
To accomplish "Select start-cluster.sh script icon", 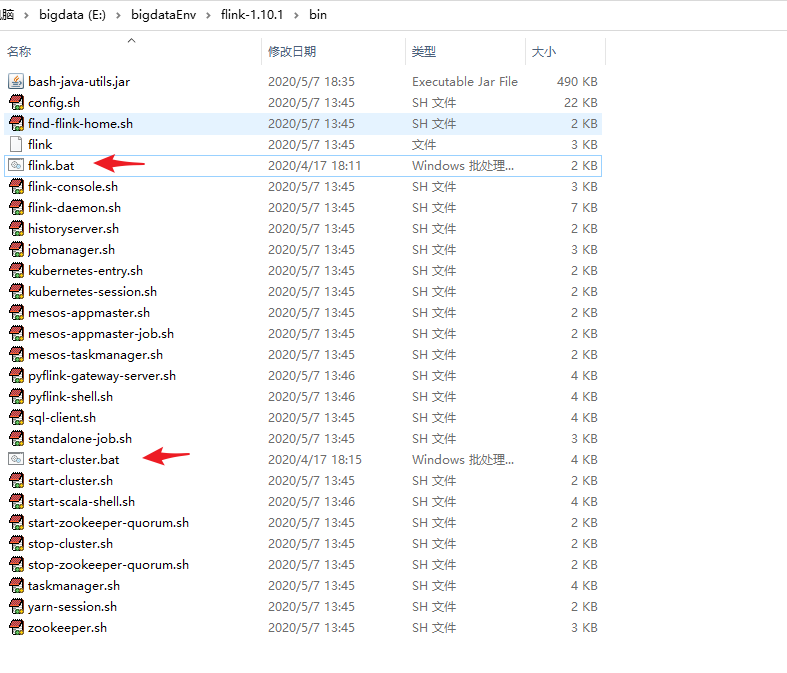I will [x=16, y=481].
